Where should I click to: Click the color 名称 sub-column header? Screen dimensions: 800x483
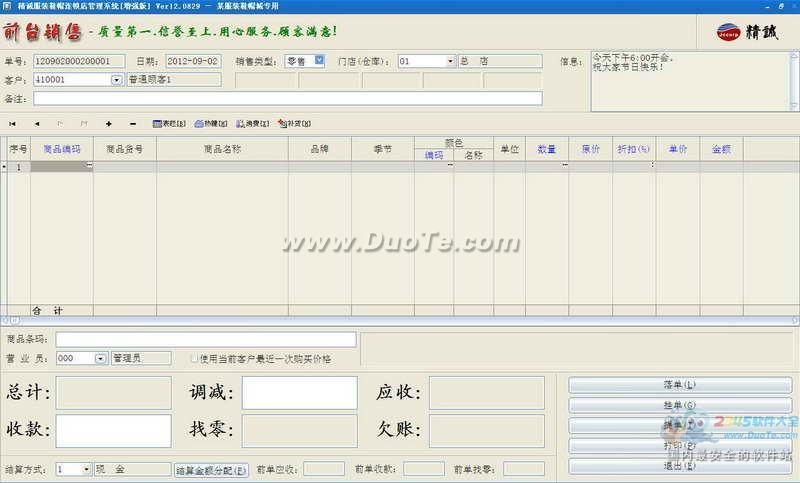click(x=473, y=155)
